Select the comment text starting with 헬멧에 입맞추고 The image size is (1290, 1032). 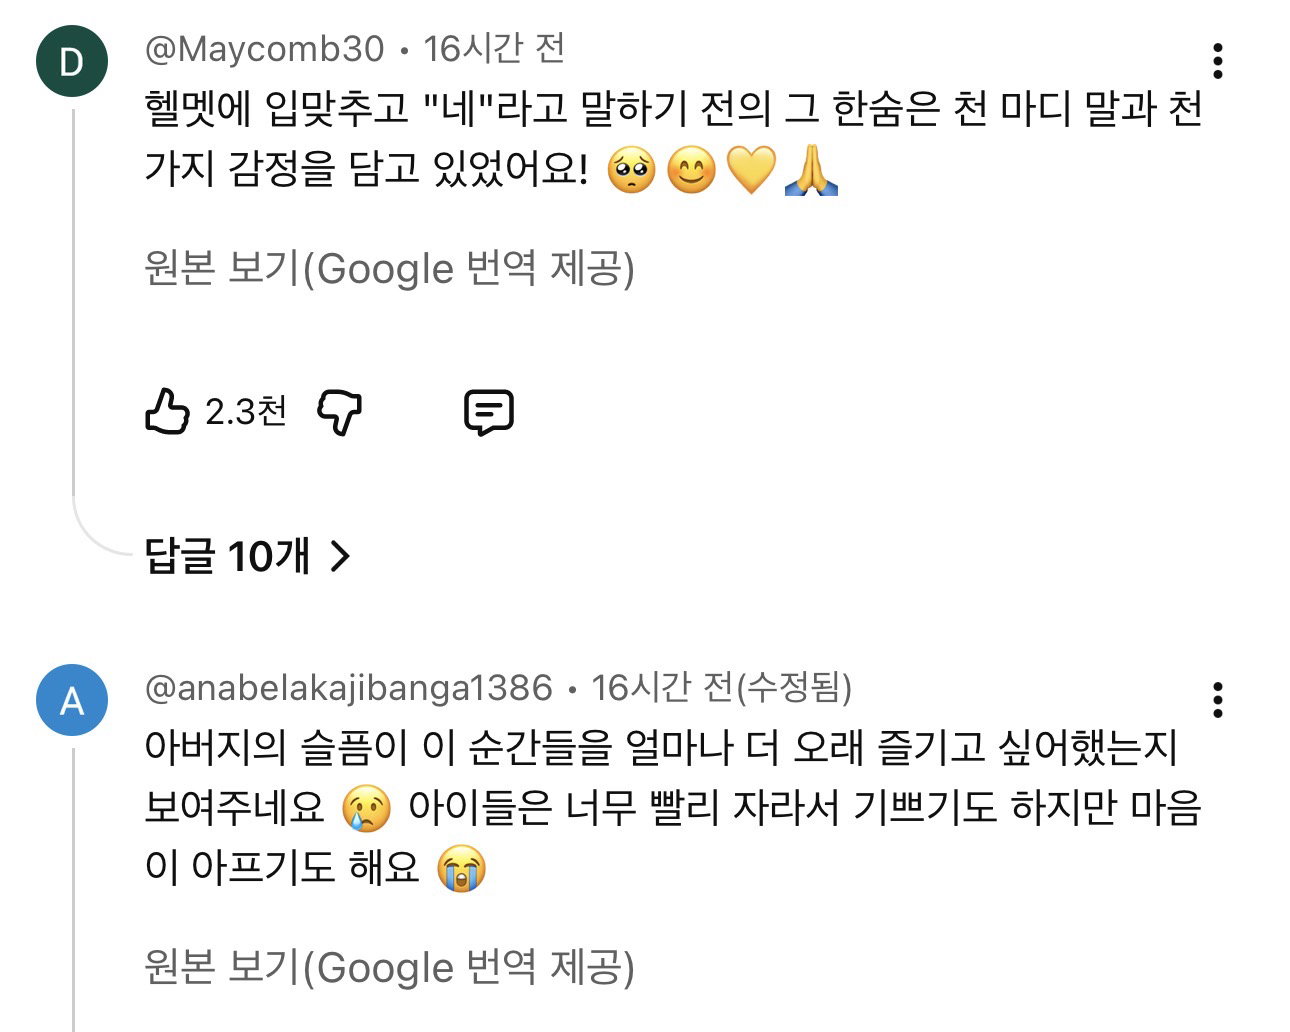[673, 140]
